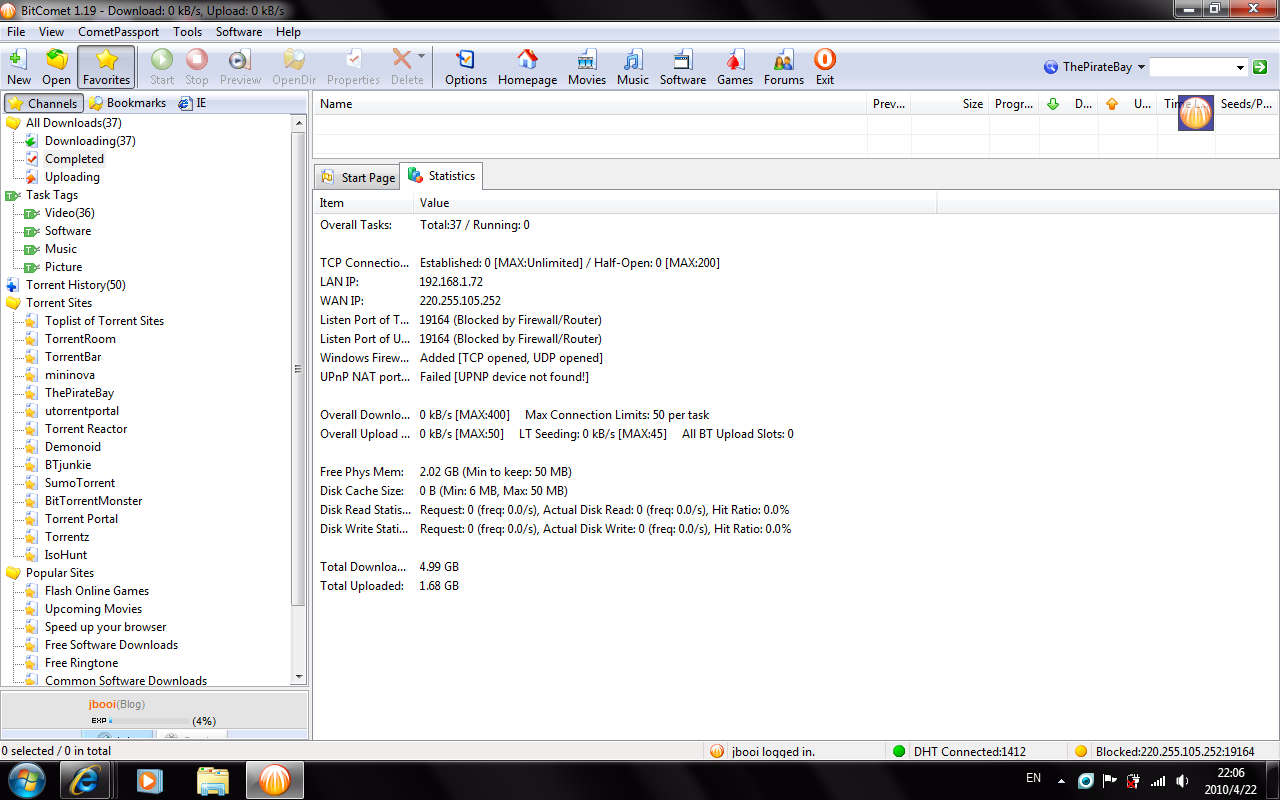Viewport: 1280px width, 800px height.
Task: Open the CometPassport menu
Action: [118, 32]
